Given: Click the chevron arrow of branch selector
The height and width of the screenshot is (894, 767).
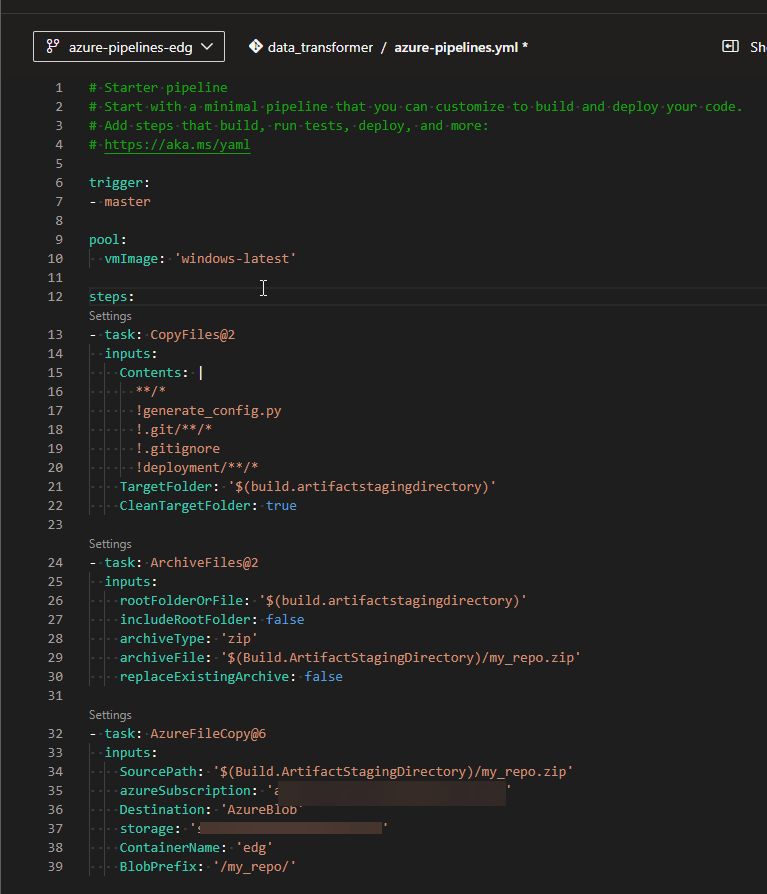Looking at the screenshot, I should click(x=207, y=46).
